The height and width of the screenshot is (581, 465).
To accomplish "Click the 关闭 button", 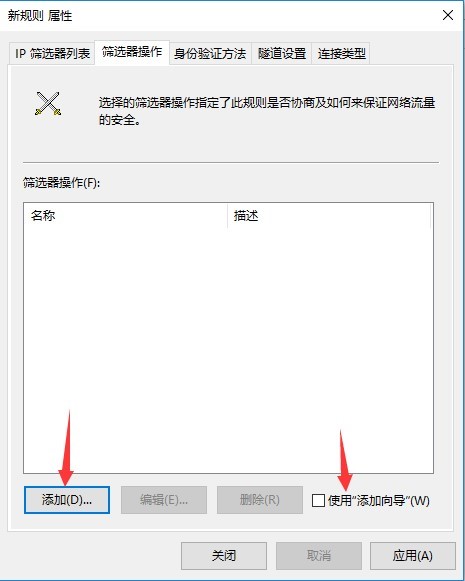I will [x=224, y=556].
